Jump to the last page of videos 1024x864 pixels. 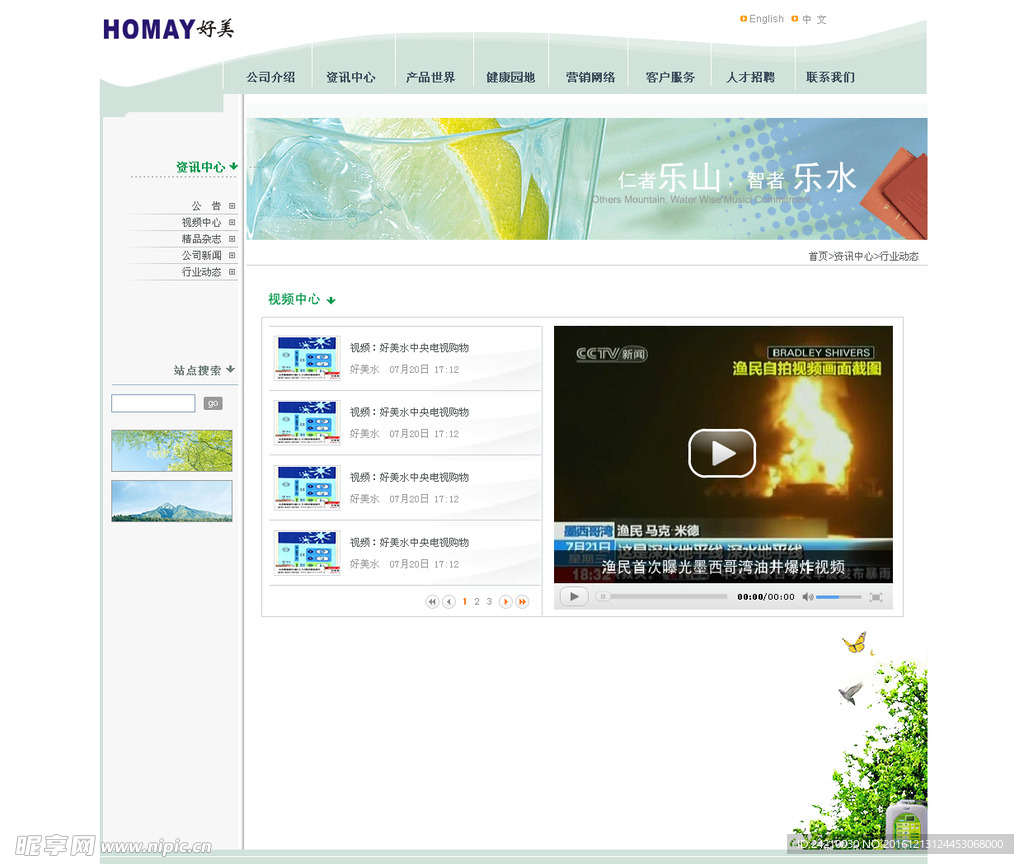pyautogui.click(x=522, y=602)
